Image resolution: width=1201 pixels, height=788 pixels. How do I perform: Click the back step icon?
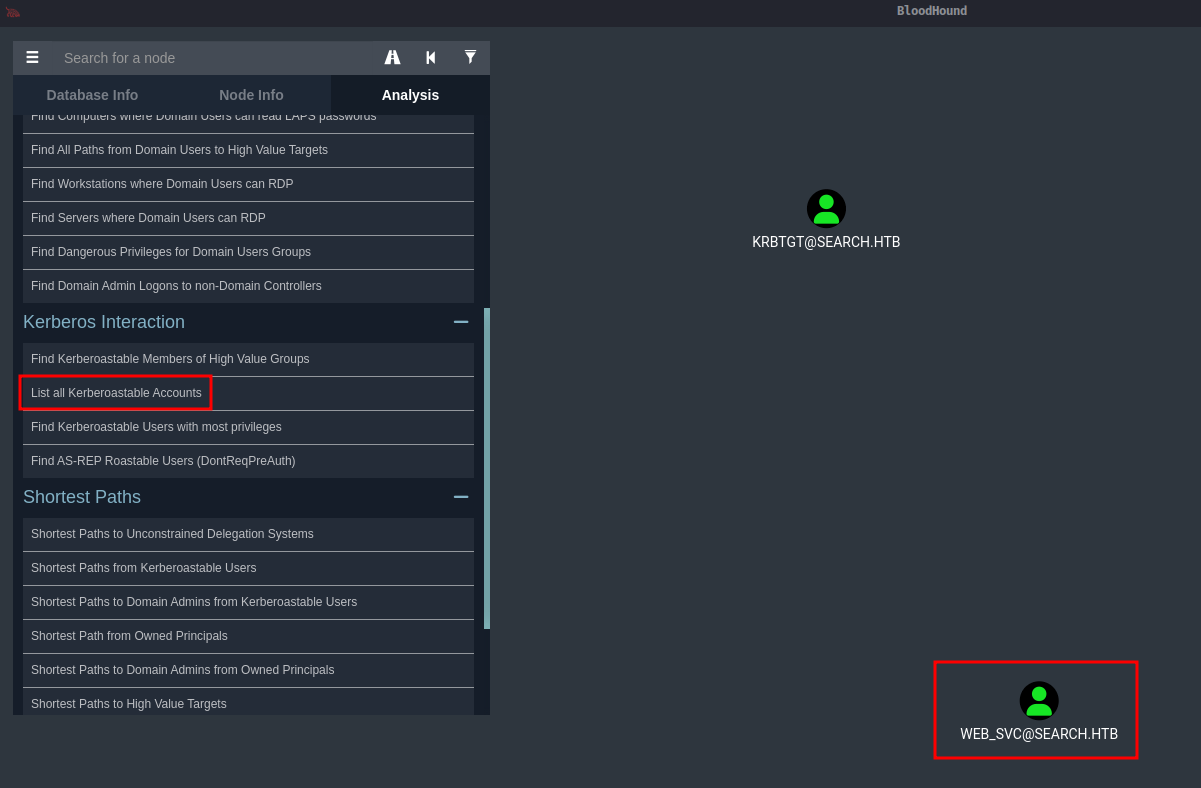pos(431,57)
